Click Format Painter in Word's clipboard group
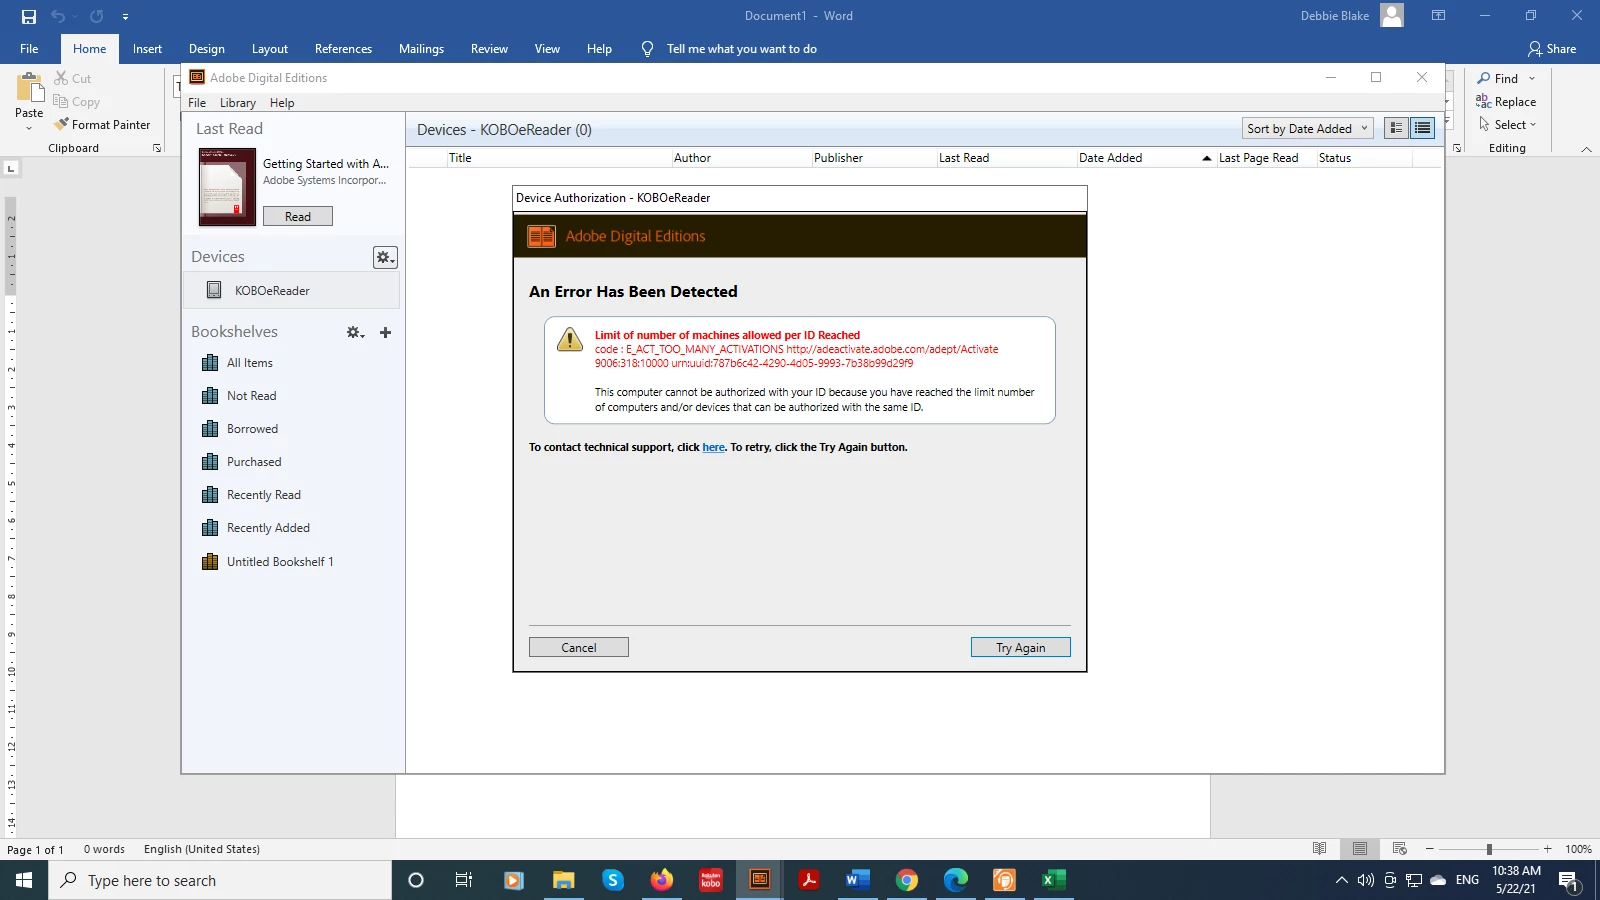Viewport: 1600px width, 900px height. [x=102, y=125]
